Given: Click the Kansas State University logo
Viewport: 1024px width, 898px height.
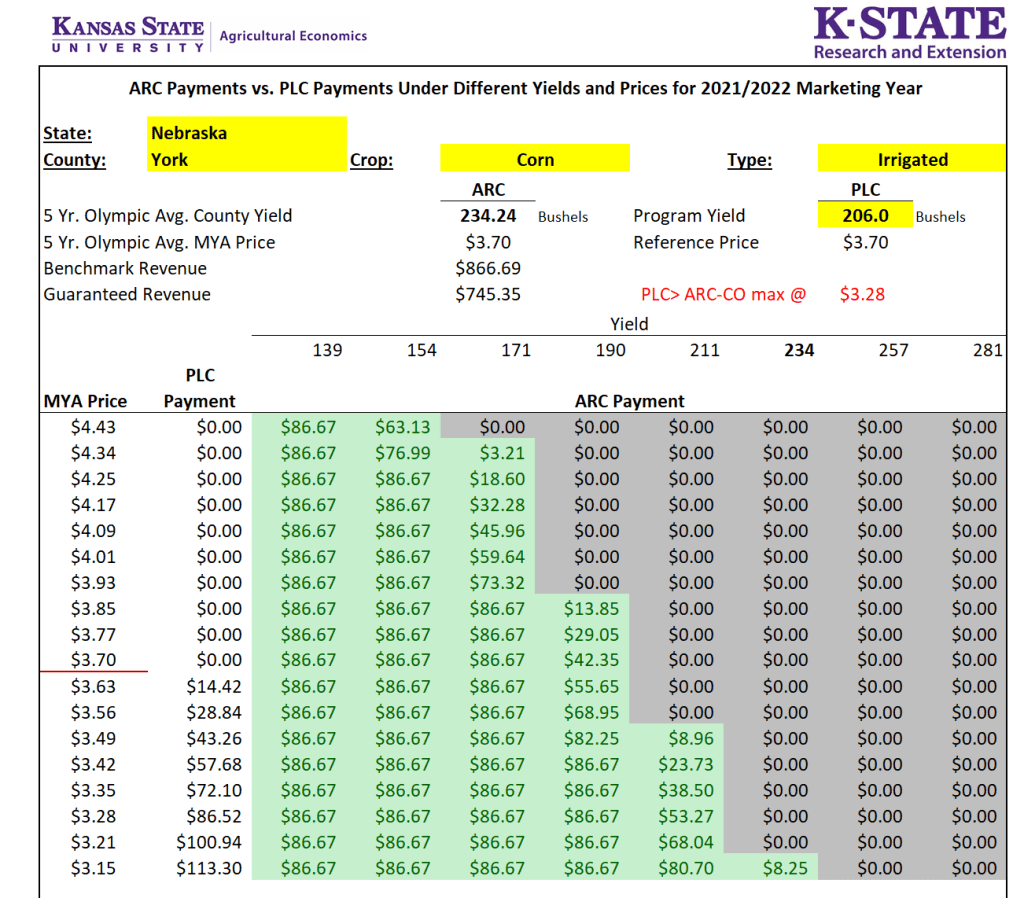Looking at the screenshot, I should [126, 35].
